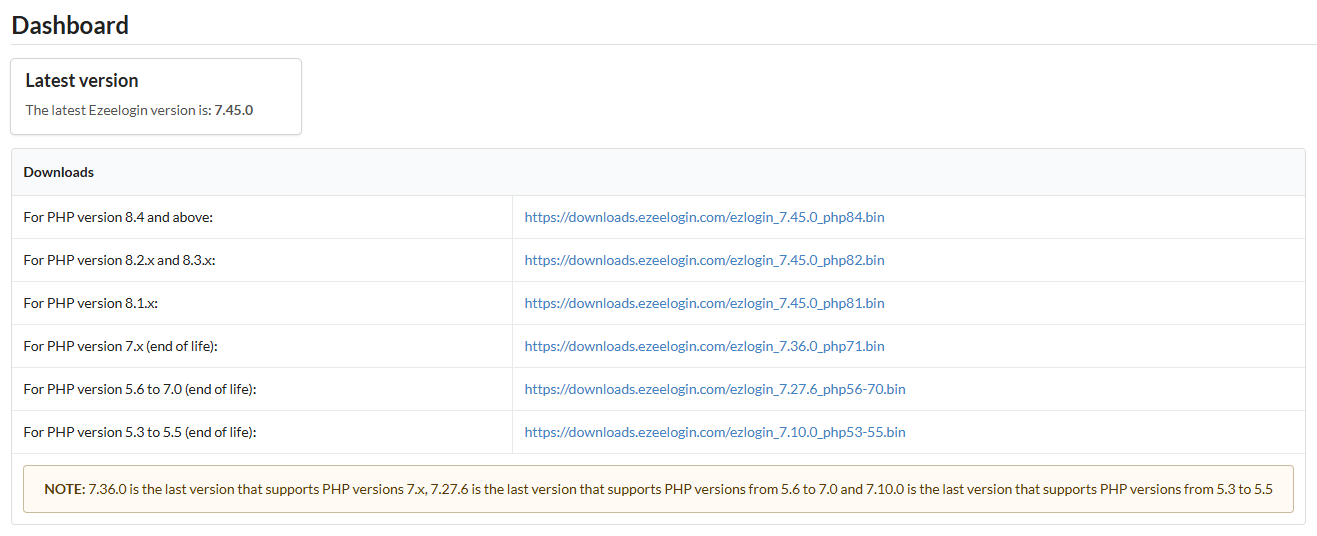Download the ezlogin_7.27.6_php56-70.bin file

coord(714,389)
